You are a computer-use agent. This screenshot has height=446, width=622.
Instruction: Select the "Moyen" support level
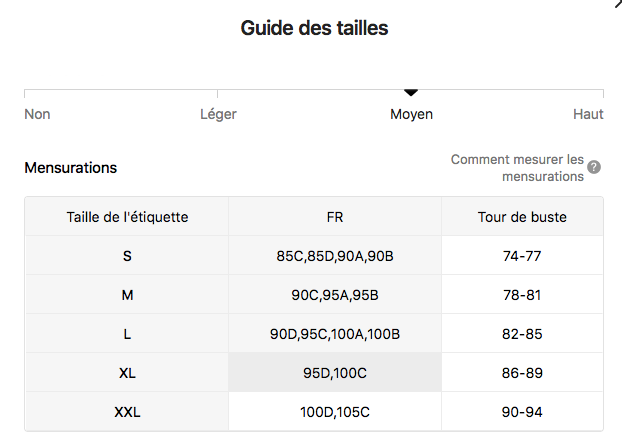(x=411, y=114)
